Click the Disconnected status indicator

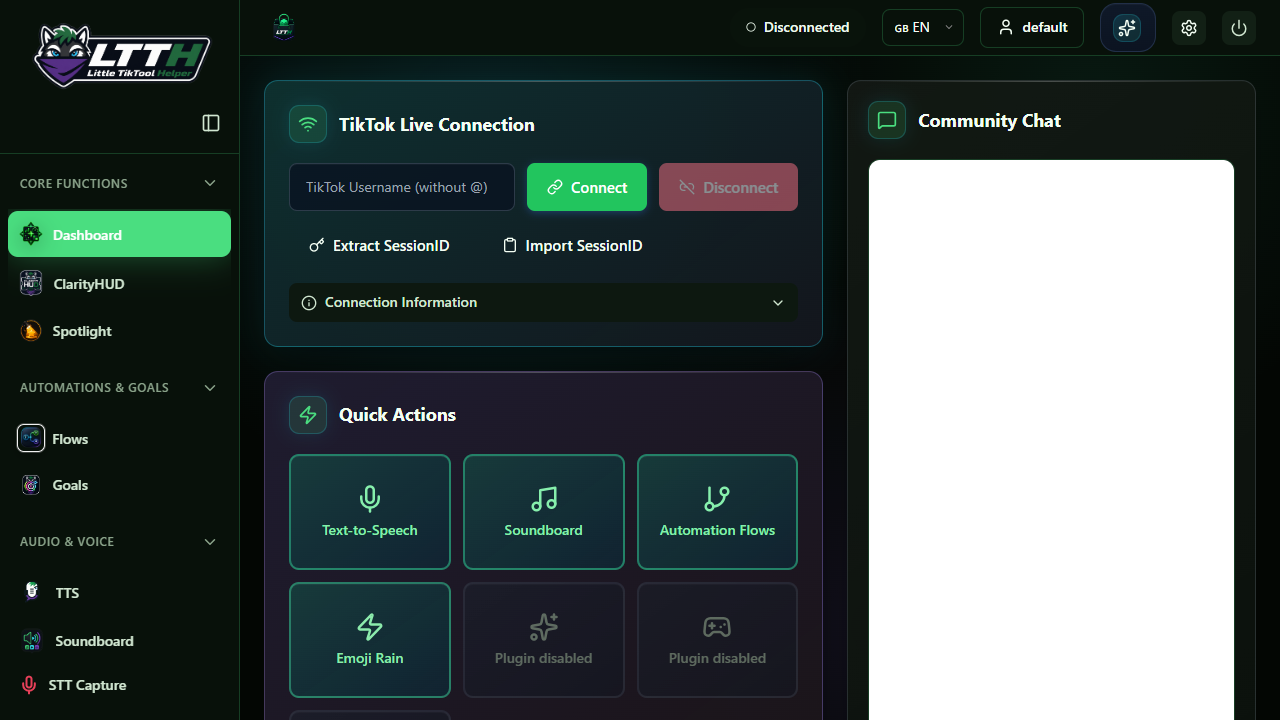798,28
